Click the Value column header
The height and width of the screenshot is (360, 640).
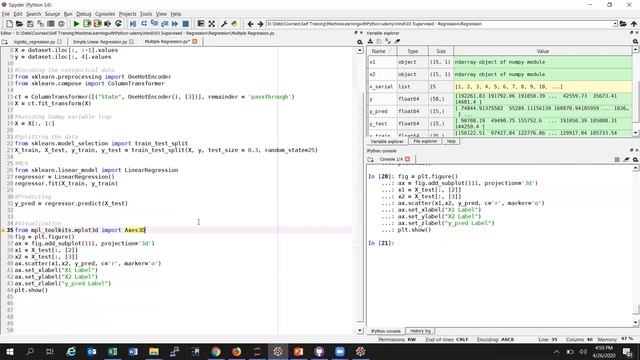click(542, 51)
